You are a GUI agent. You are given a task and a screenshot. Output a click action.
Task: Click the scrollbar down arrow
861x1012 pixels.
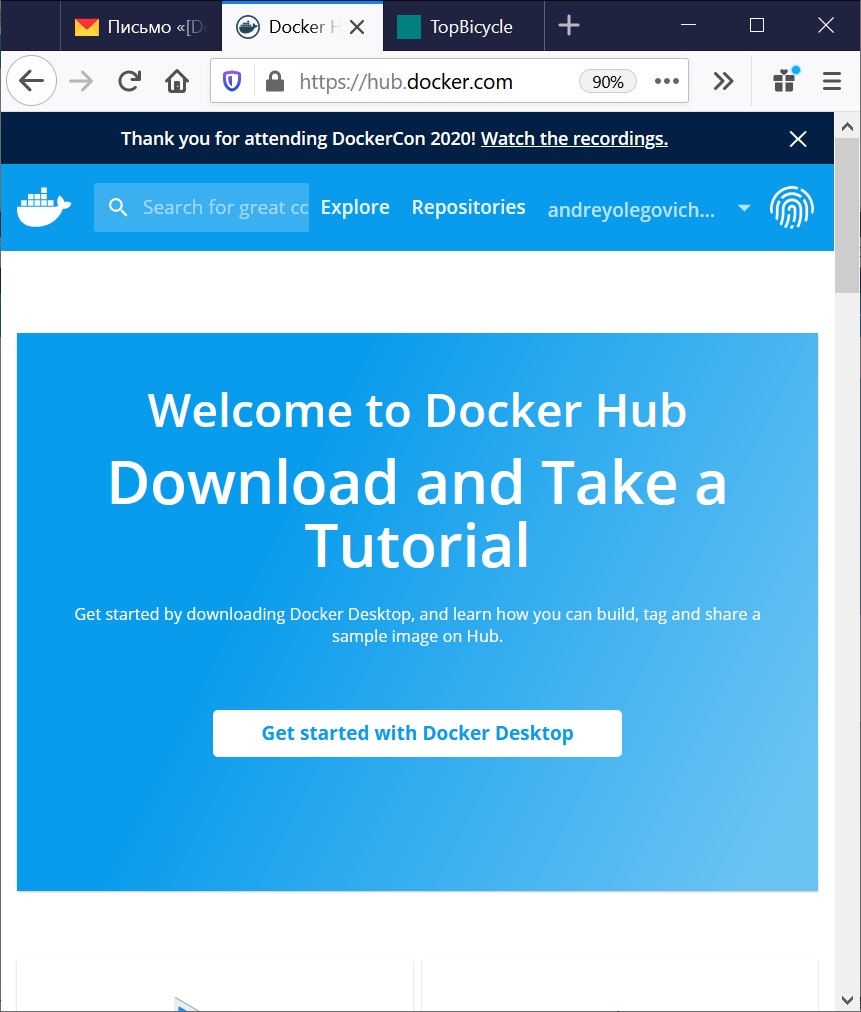(847, 1000)
